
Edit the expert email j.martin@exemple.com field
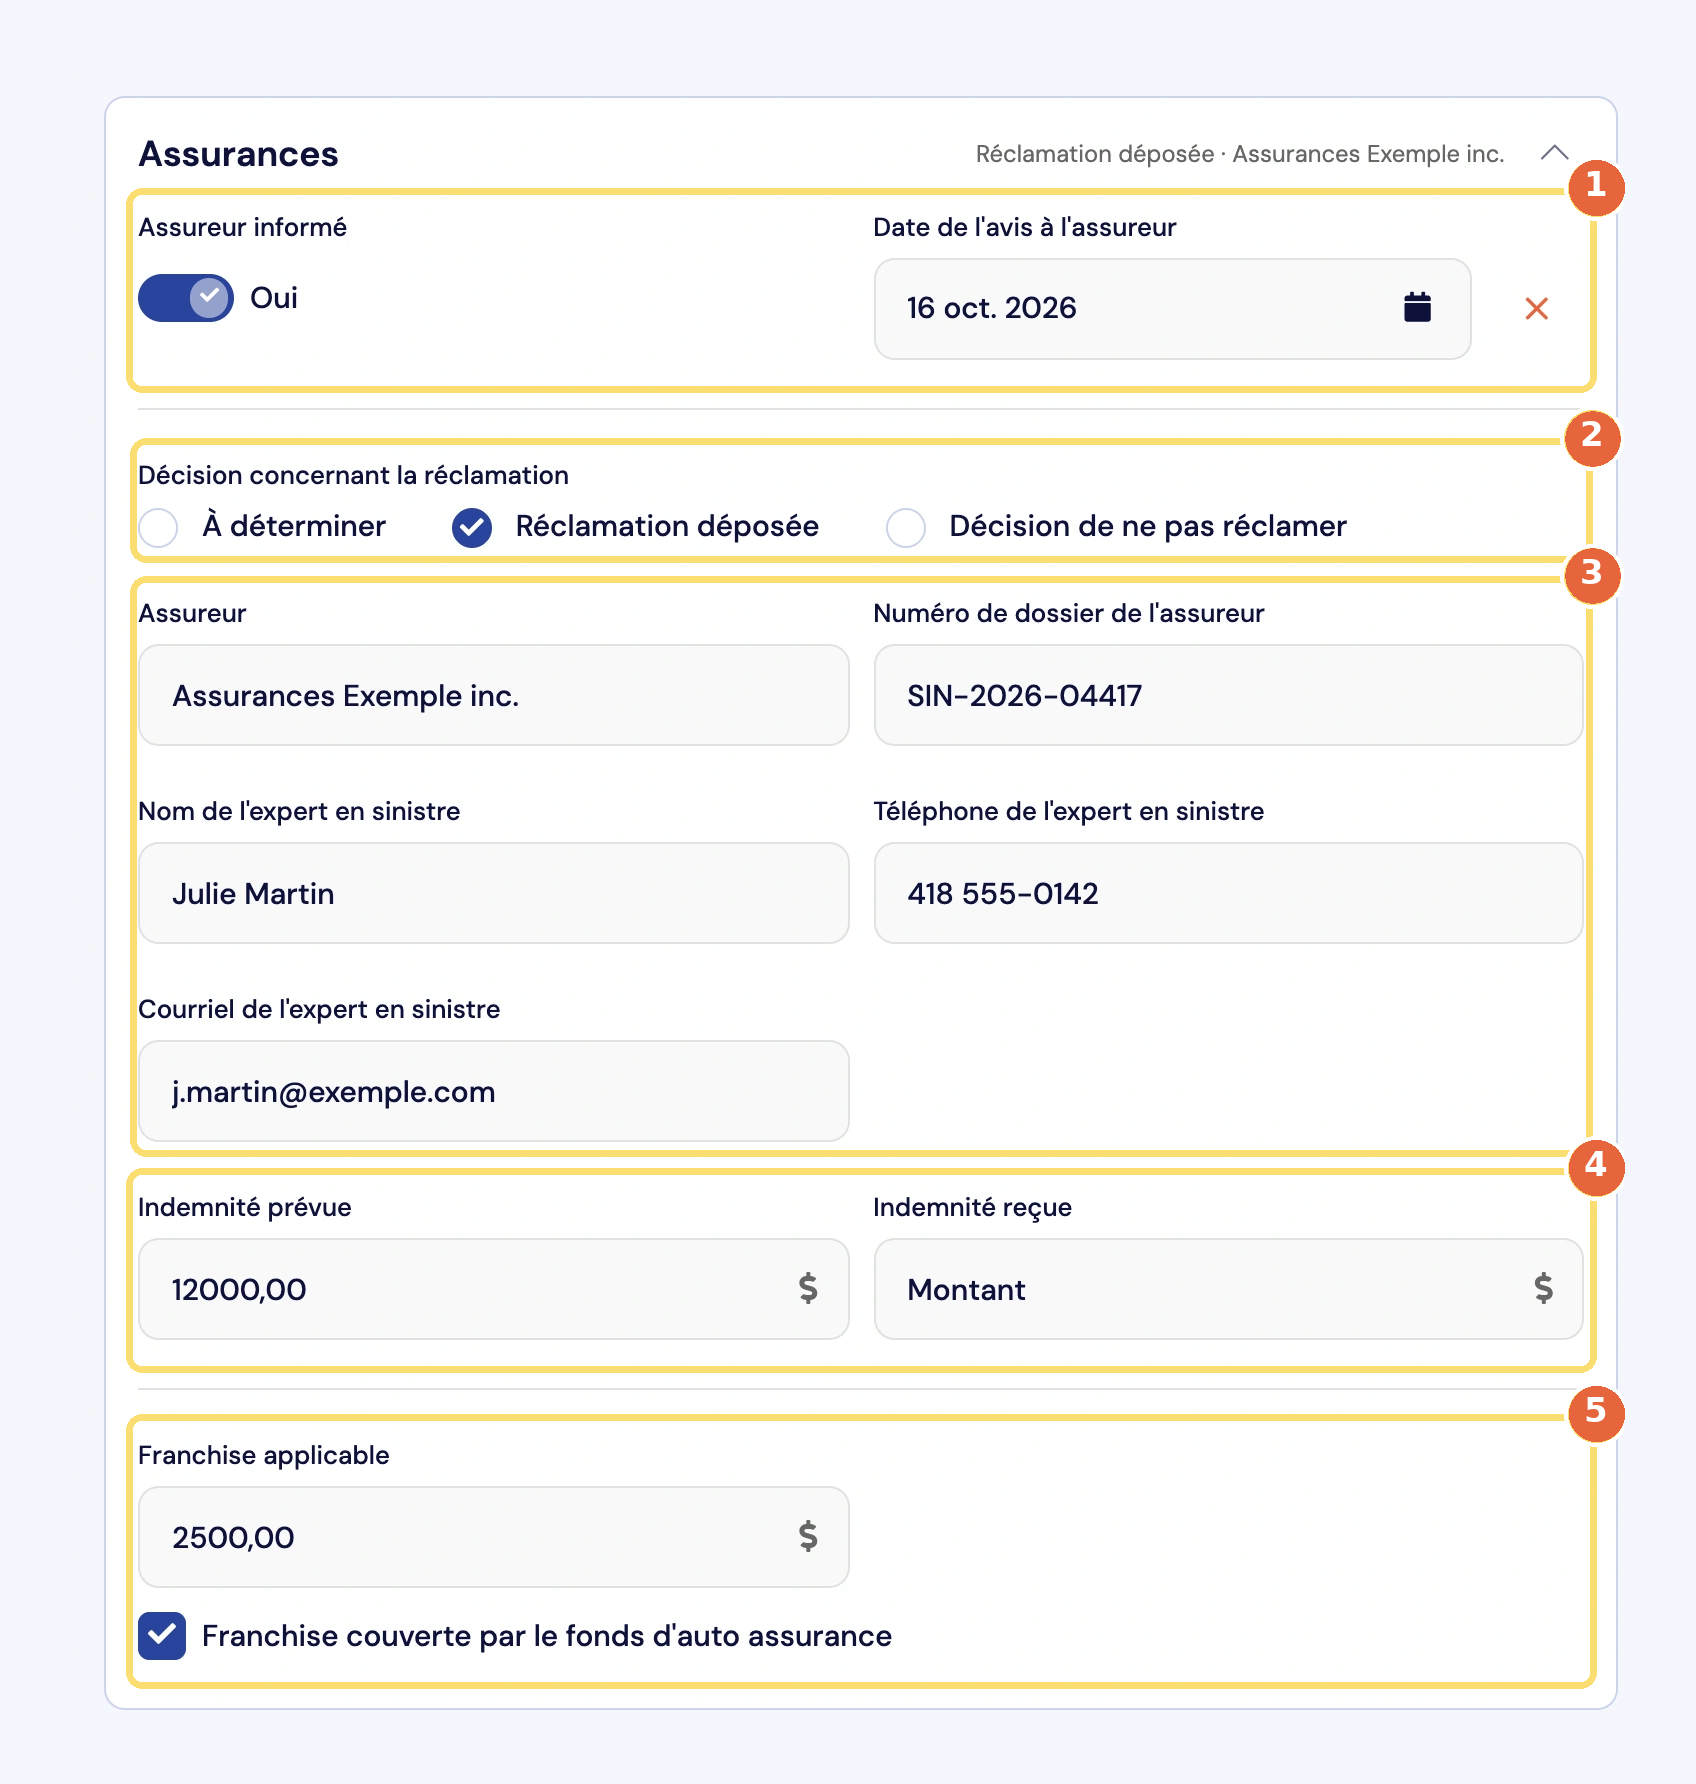pyautogui.click(x=494, y=1091)
